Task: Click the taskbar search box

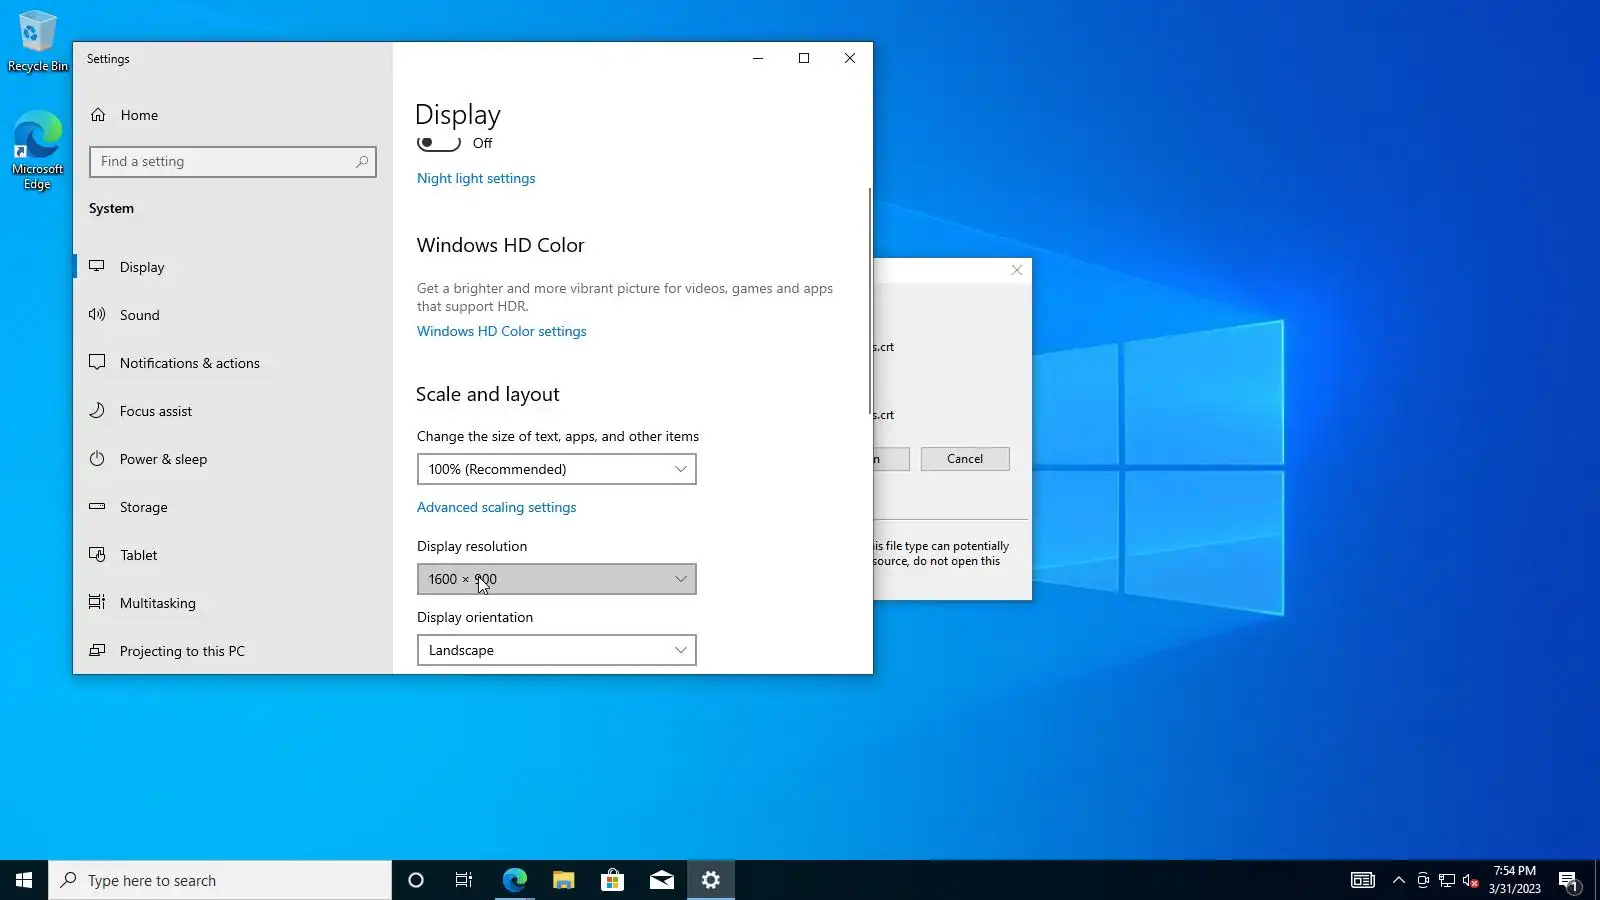Action: [220, 880]
